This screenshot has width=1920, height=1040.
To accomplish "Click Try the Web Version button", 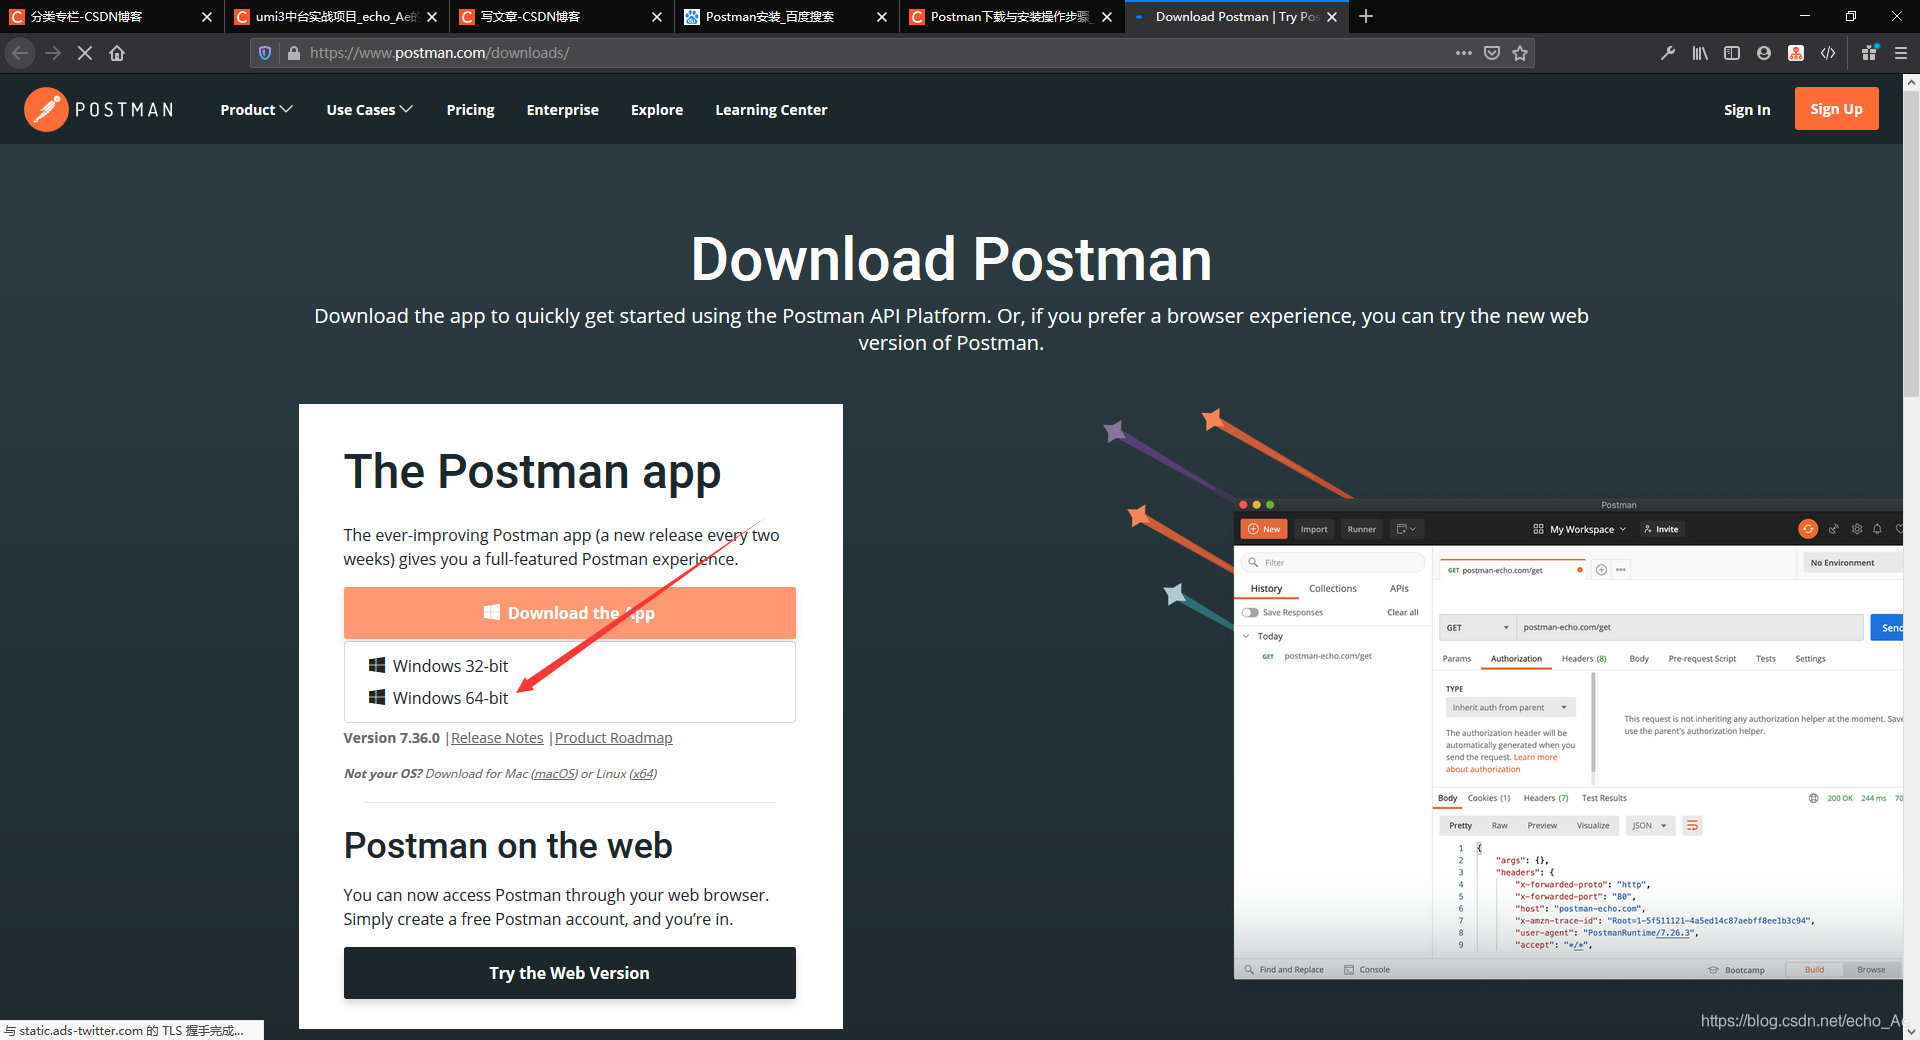I will [569, 973].
